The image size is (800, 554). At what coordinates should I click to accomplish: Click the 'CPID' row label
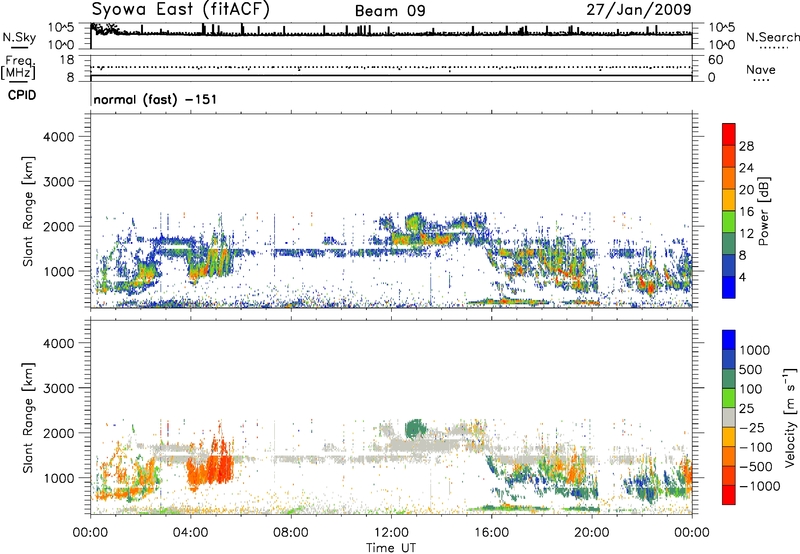click(22, 95)
